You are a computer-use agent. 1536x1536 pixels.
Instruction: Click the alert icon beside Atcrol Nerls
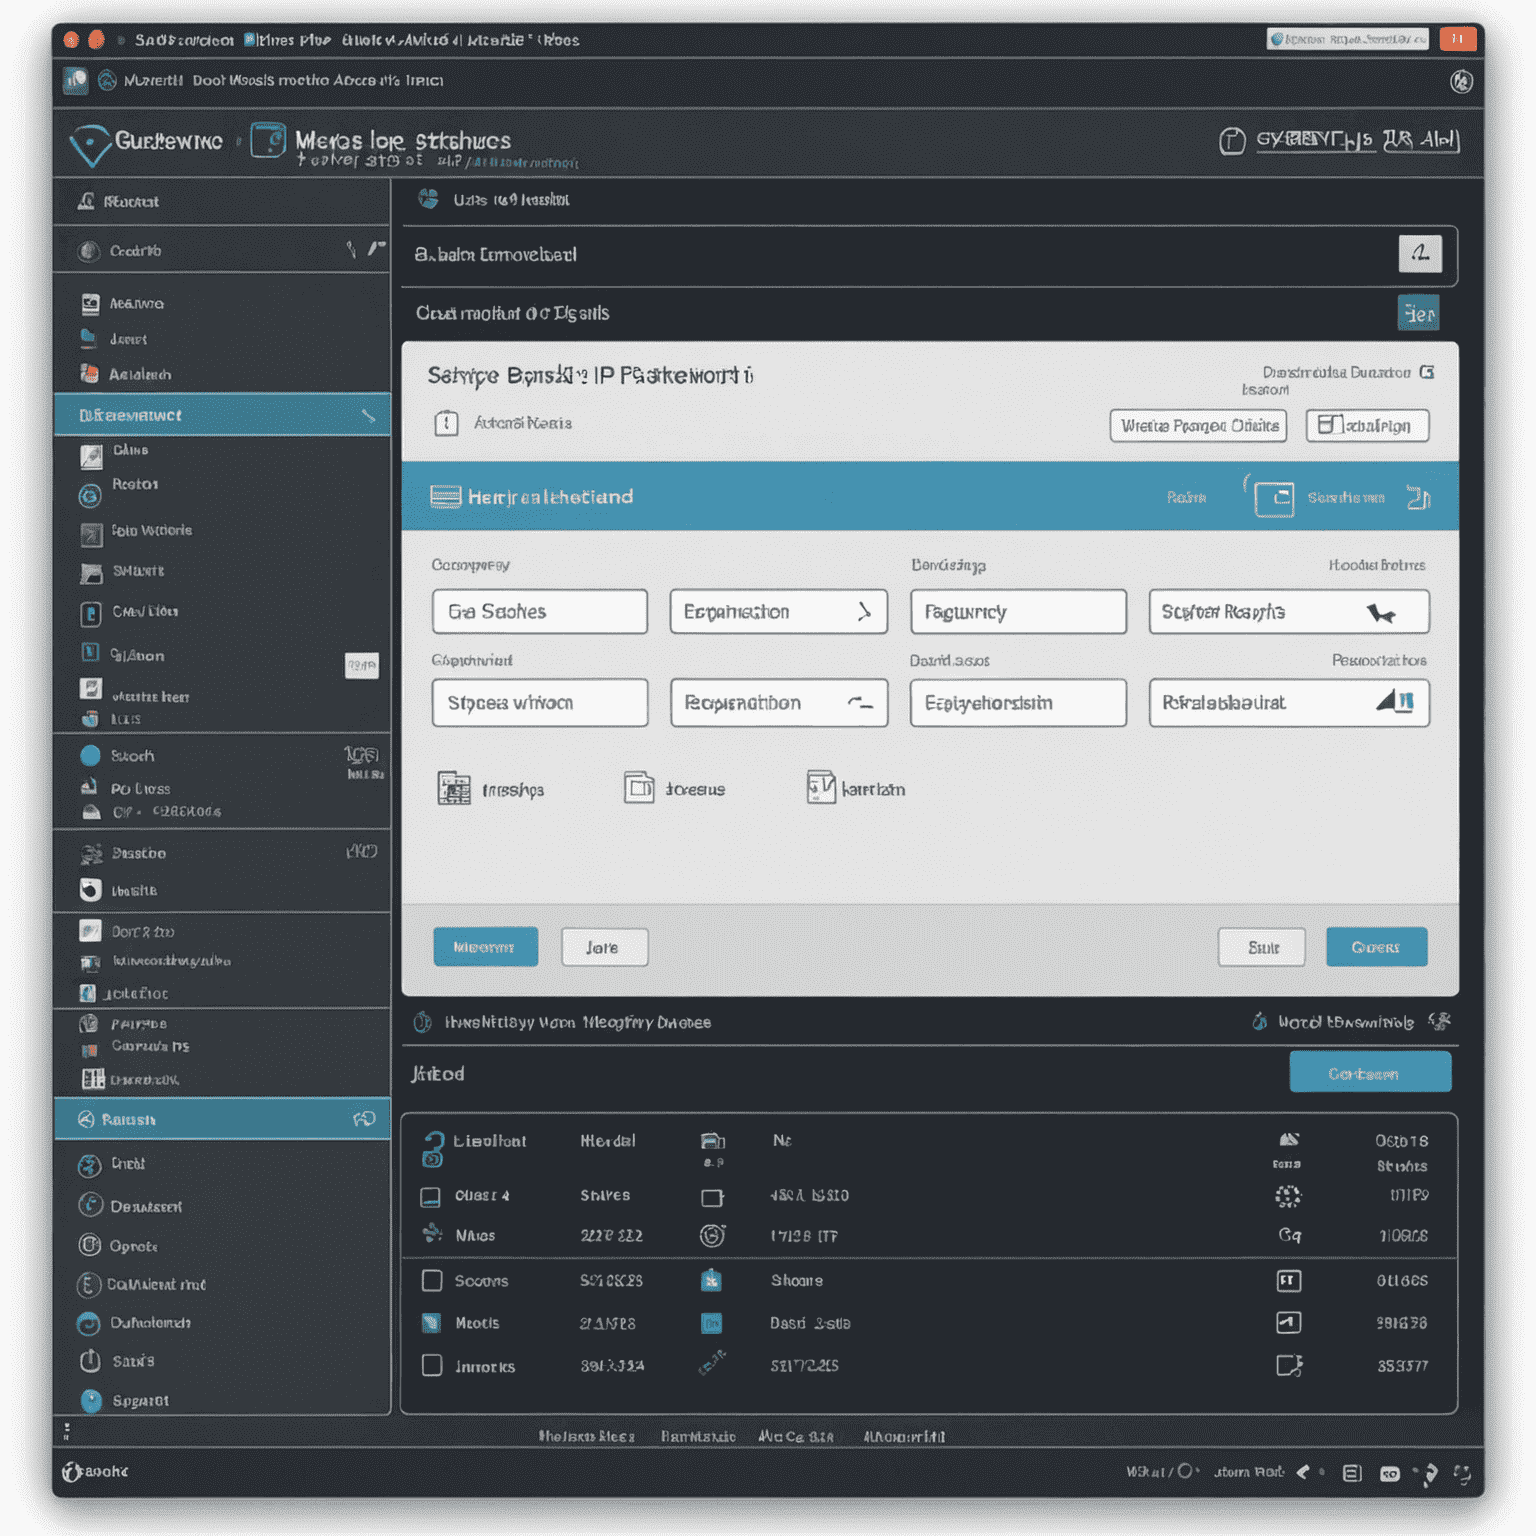tap(446, 424)
